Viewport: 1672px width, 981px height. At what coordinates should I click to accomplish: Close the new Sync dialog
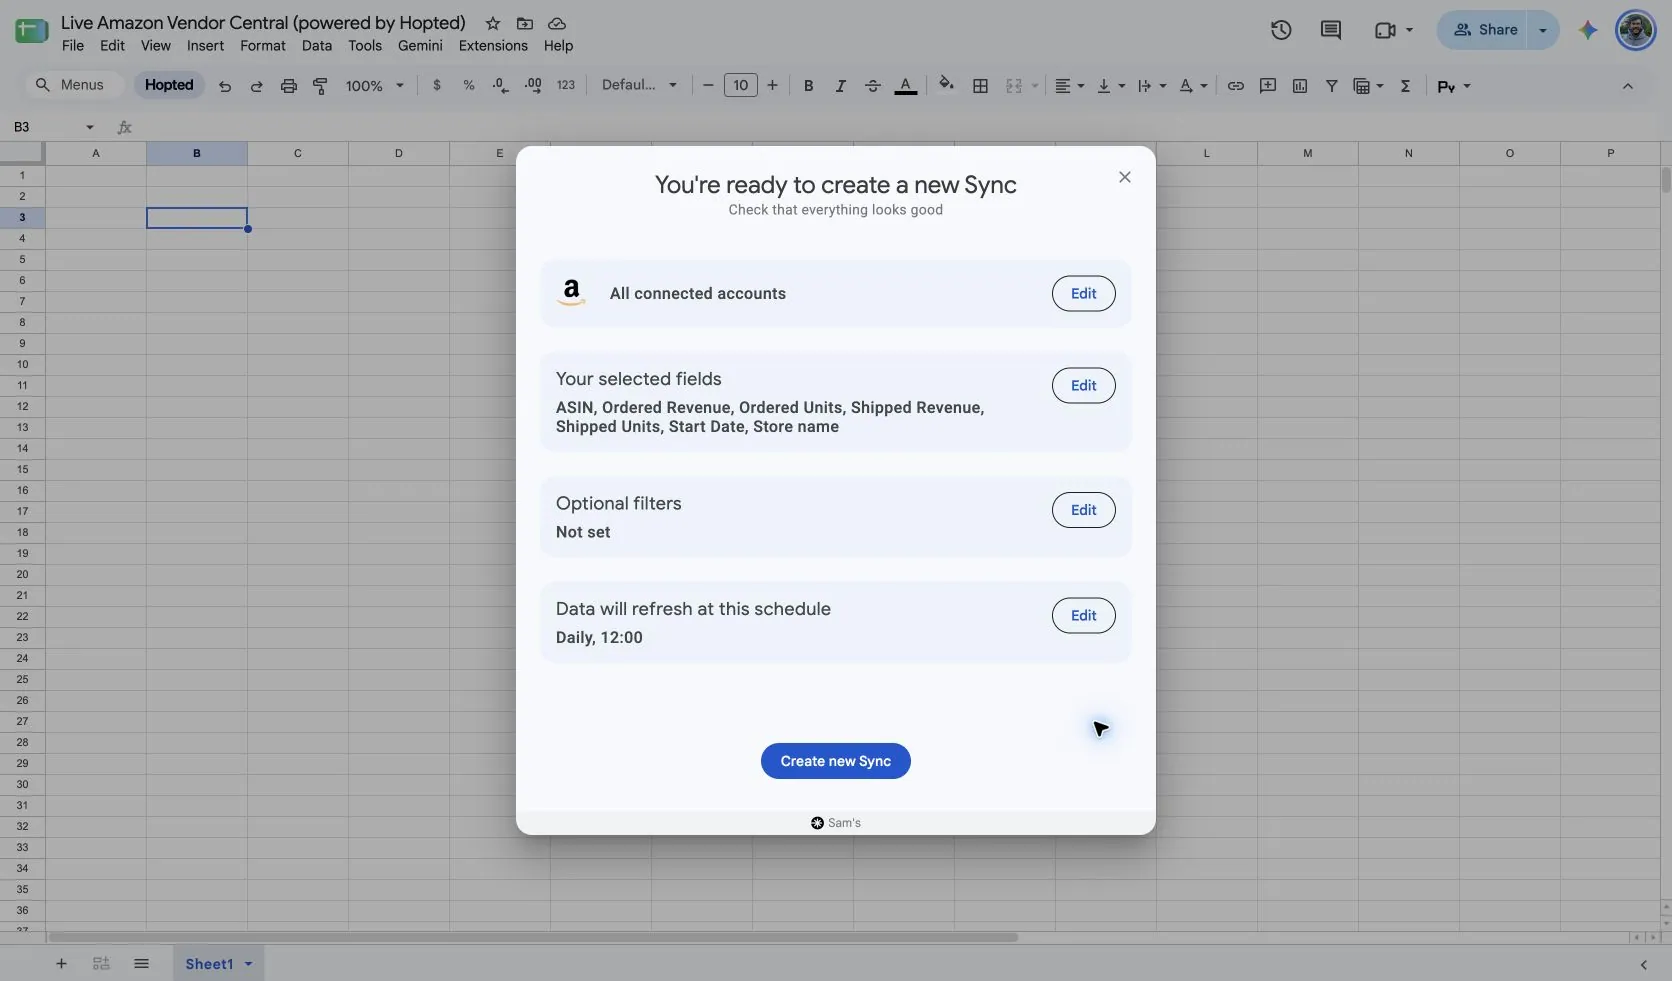pyautogui.click(x=1125, y=177)
